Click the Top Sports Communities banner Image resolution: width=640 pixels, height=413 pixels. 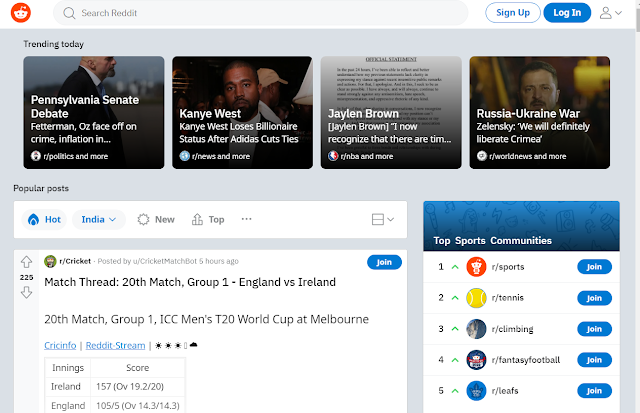tap(521, 226)
